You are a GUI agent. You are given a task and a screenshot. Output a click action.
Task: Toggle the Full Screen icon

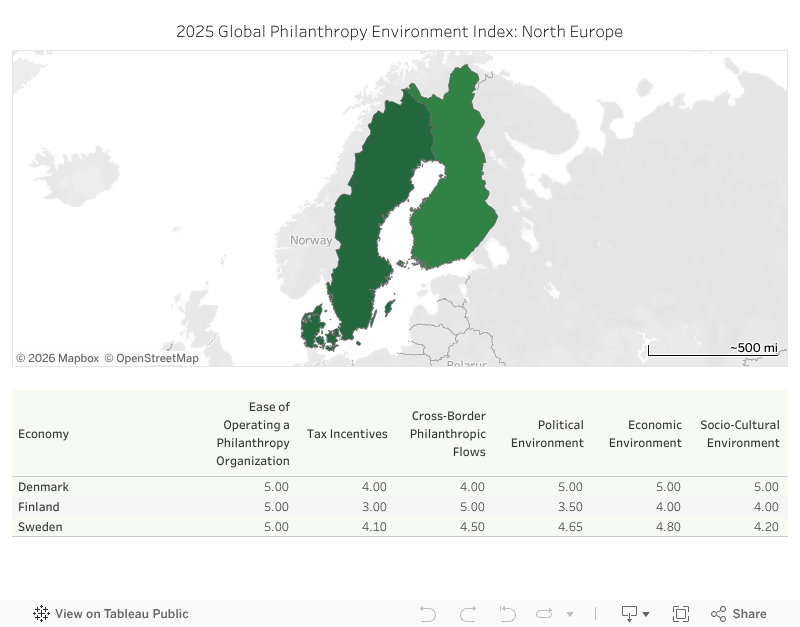click(681, 614)
